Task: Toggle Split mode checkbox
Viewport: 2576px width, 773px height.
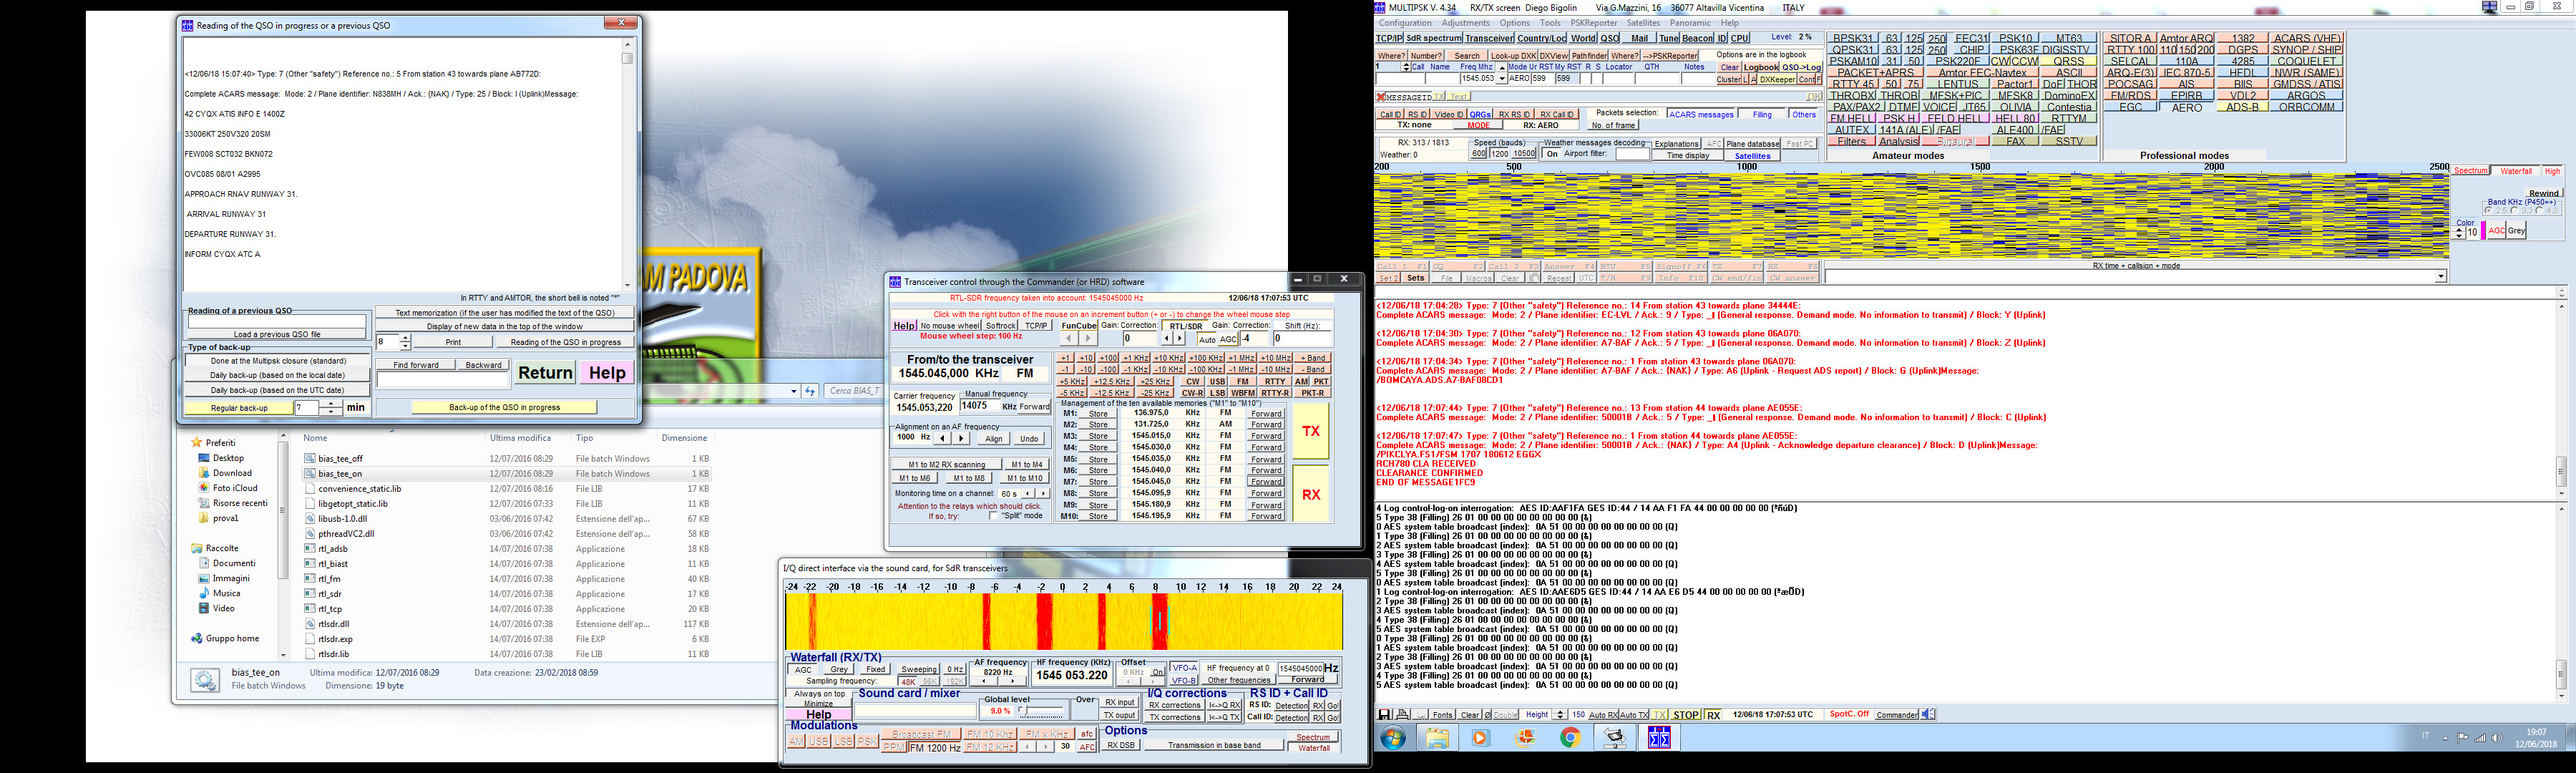Action: click(x=994, y=516)
